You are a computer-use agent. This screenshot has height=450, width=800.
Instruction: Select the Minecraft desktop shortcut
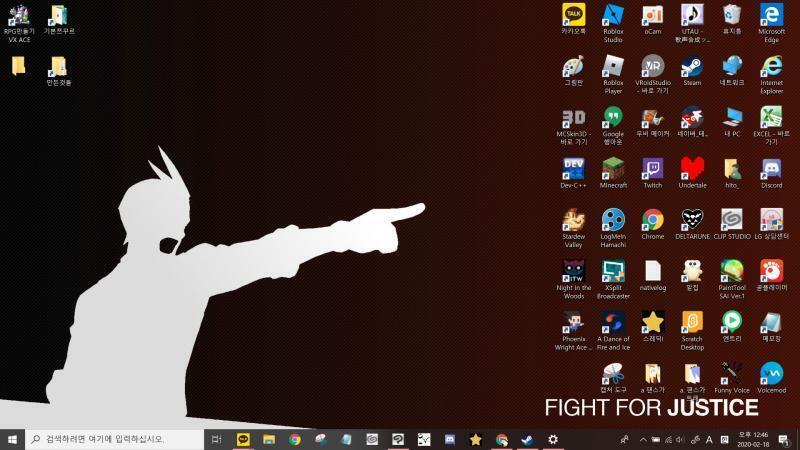tap(613, 173)
